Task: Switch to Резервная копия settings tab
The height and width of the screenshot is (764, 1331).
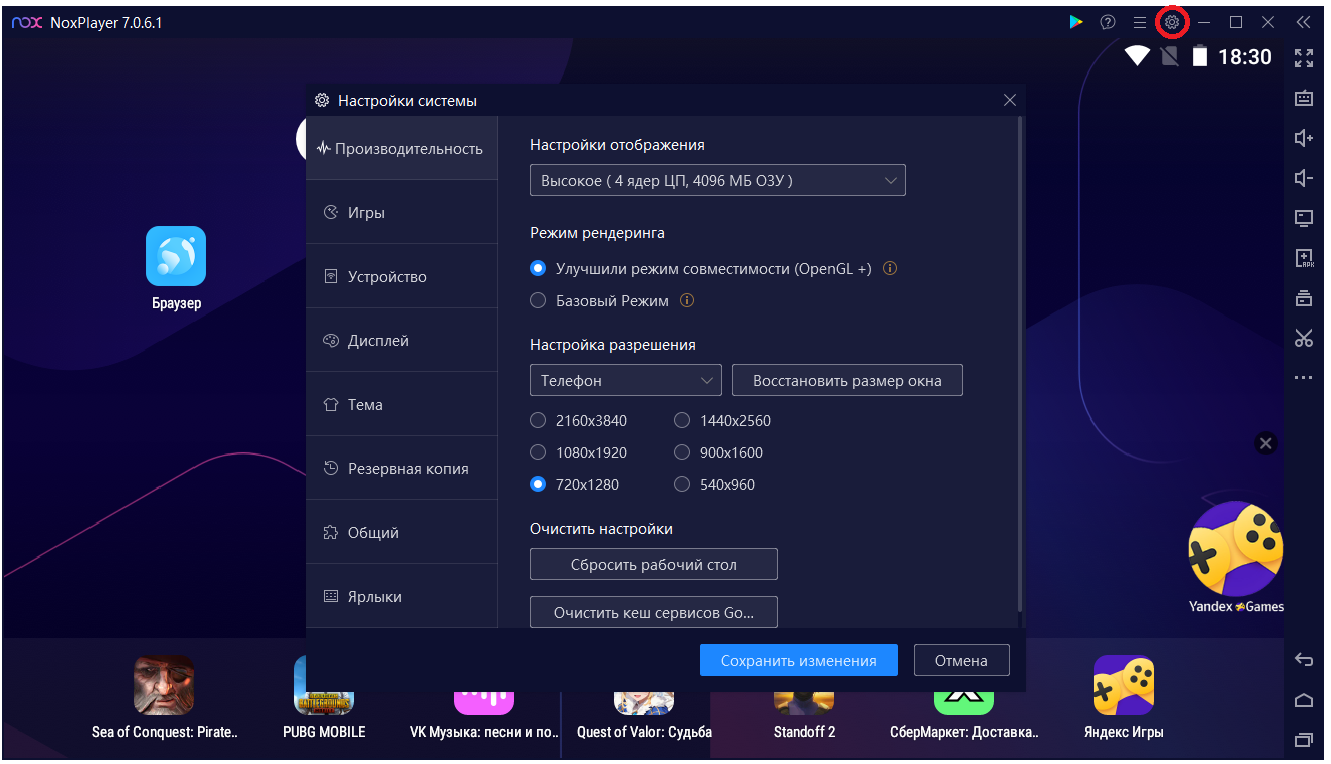Action: click(402, 469)
